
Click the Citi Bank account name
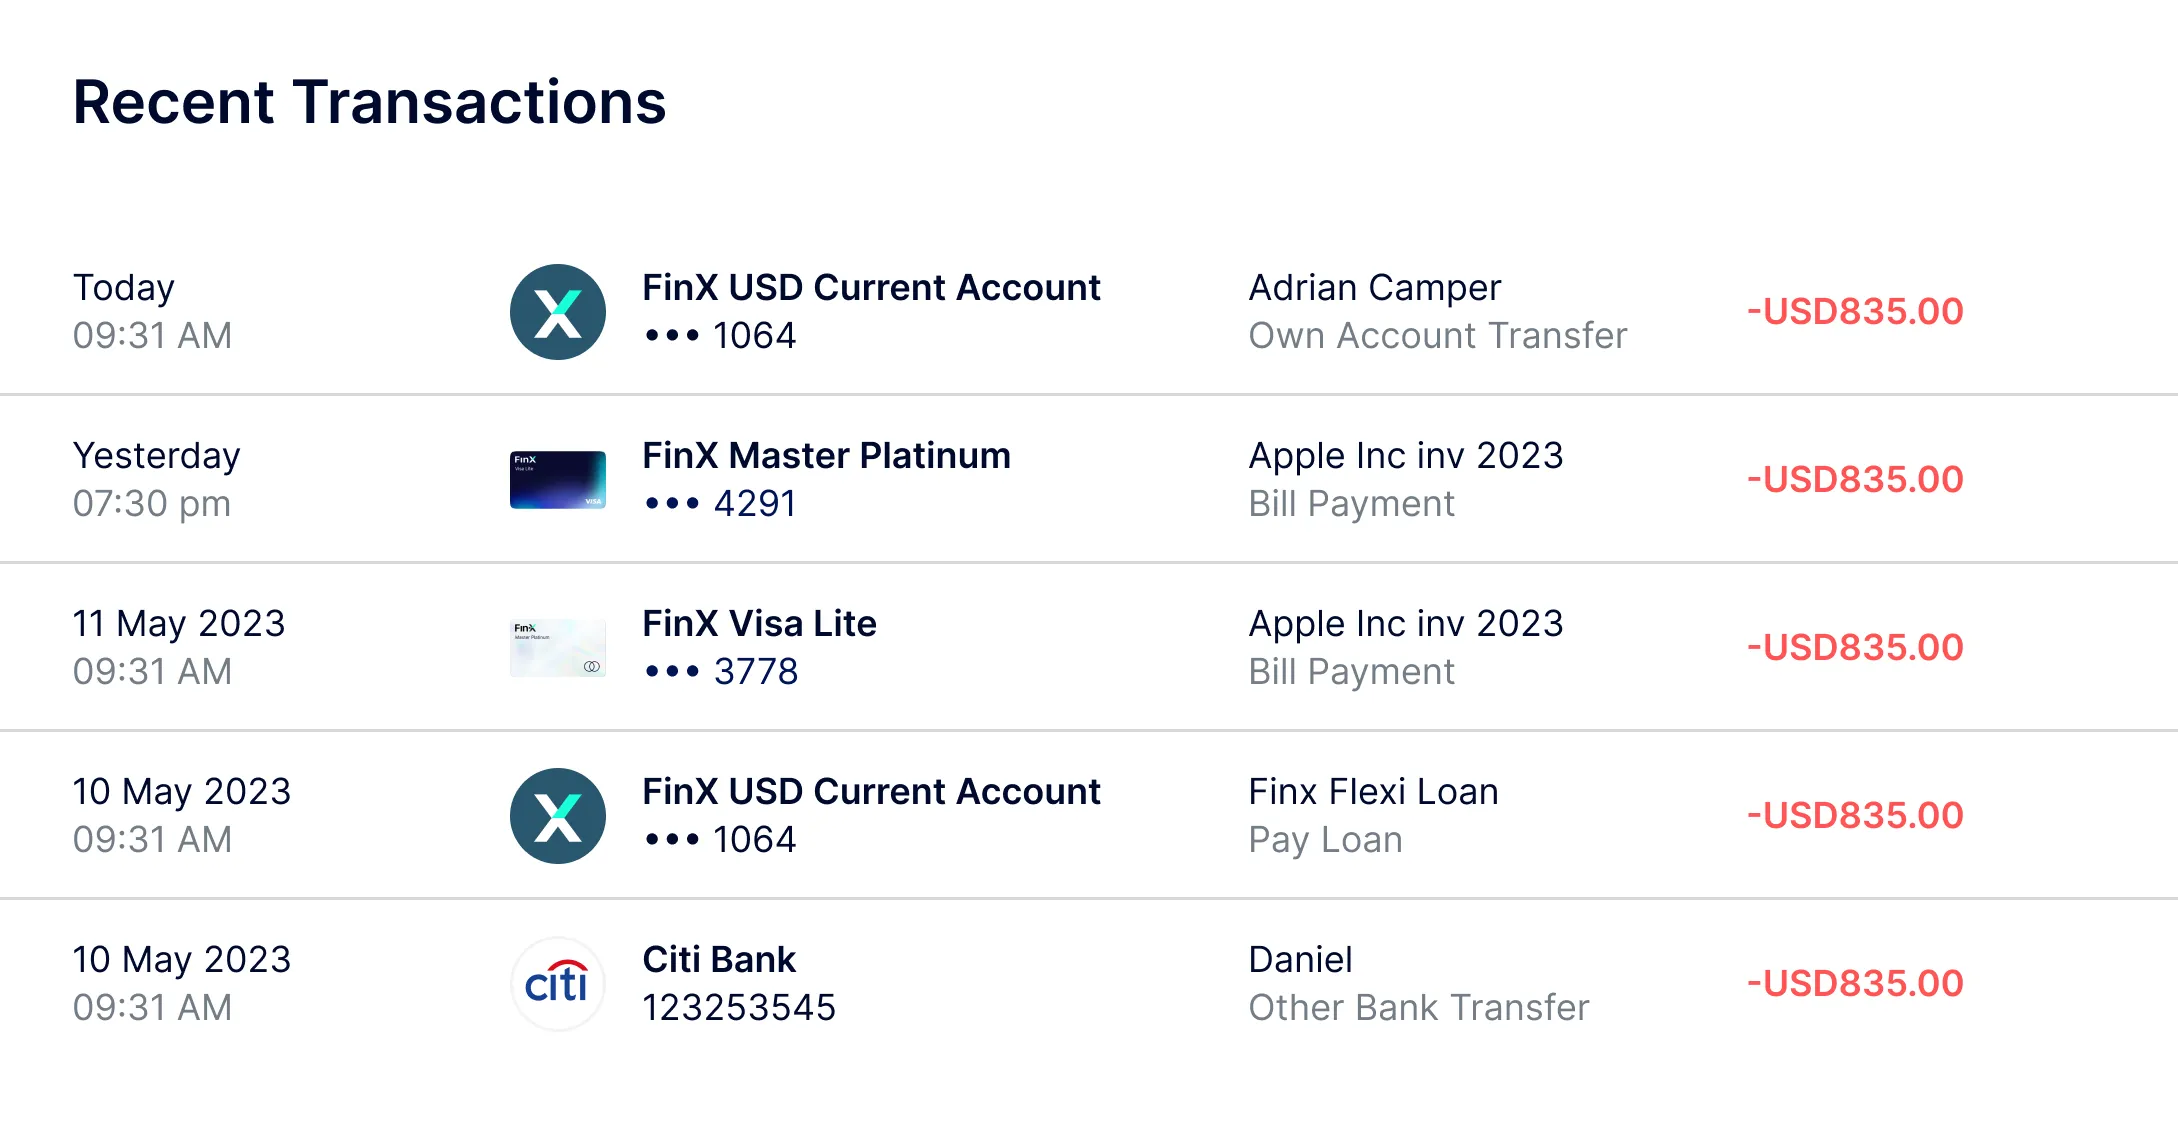point(719,960)
